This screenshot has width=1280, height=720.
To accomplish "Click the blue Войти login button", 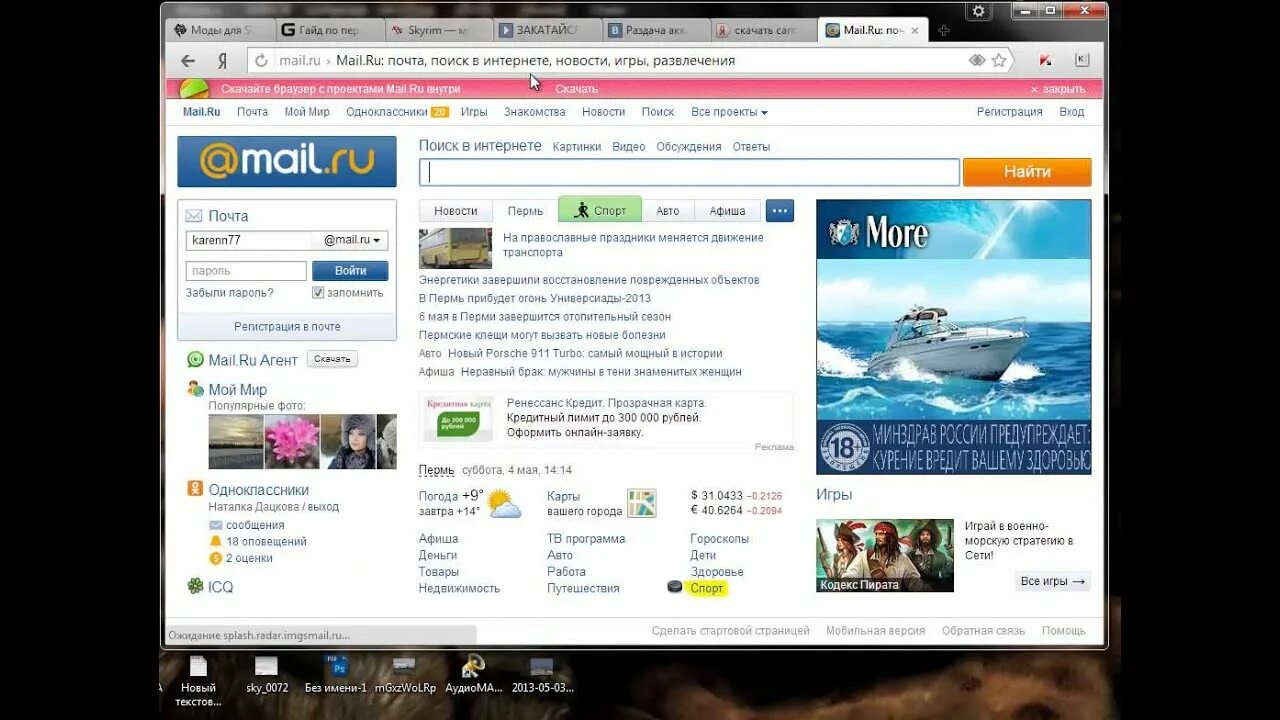I will [x=350, y=271].
